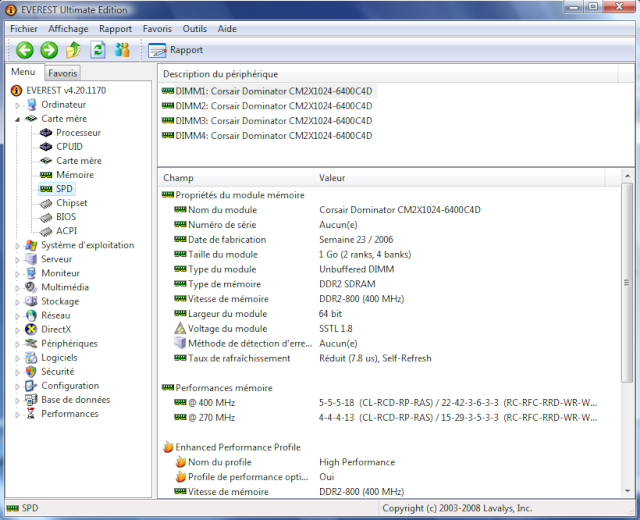
Task: Select the SPD item in tree
Action: click(58, 189)
